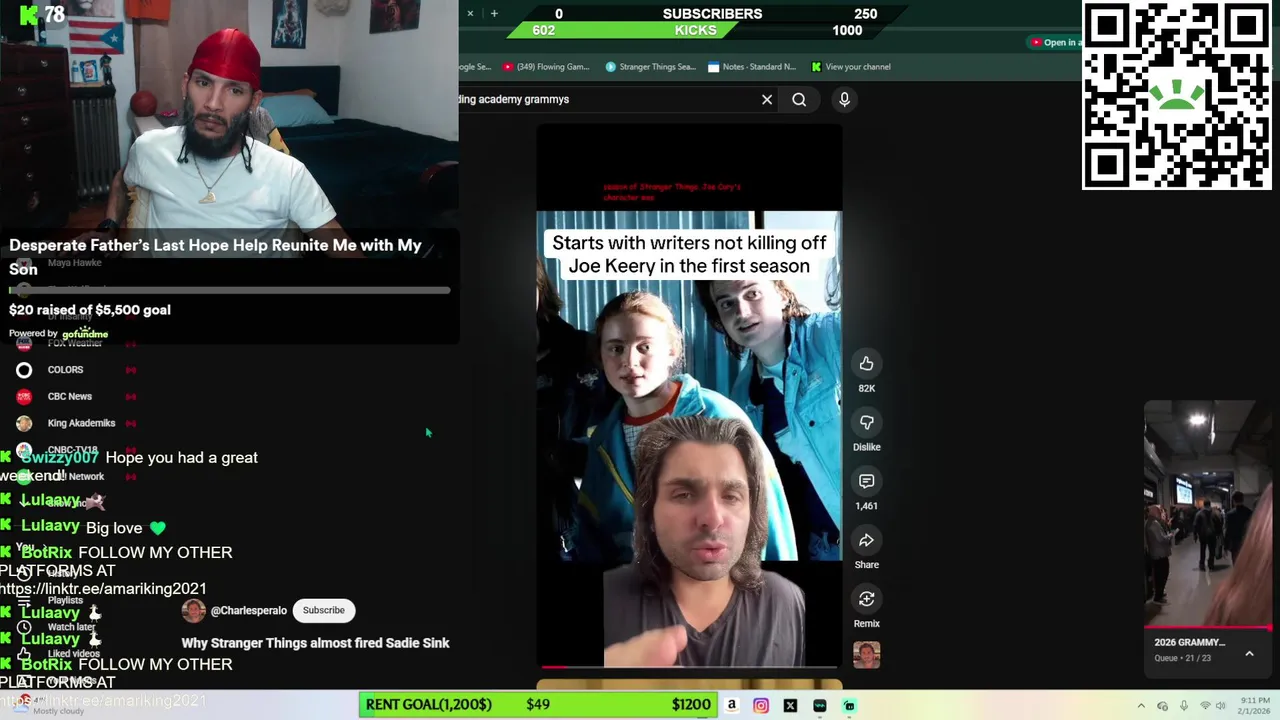This screenshot has width=1280, height=720.
Task: Open @Charlesperalo channel name
Action: click(x=248, y=610)
